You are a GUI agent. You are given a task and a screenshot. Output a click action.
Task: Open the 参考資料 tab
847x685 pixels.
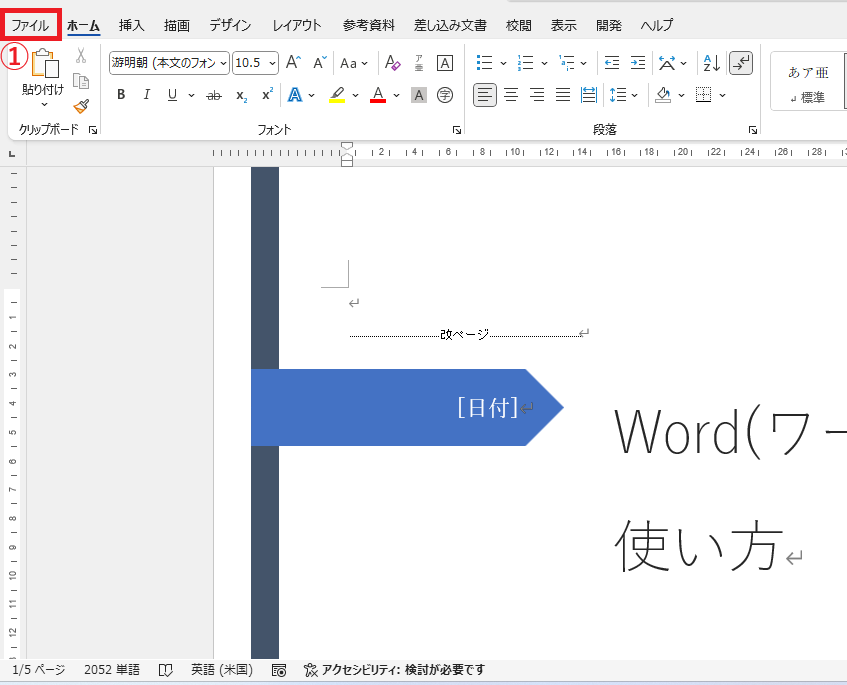click(x=369, y=25)
